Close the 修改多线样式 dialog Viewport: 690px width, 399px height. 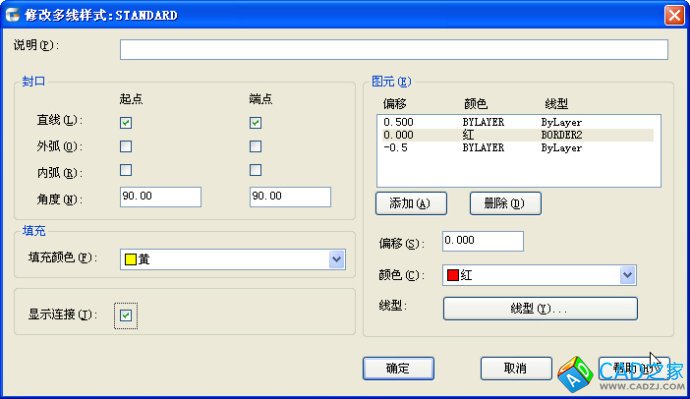click(674, 15)
